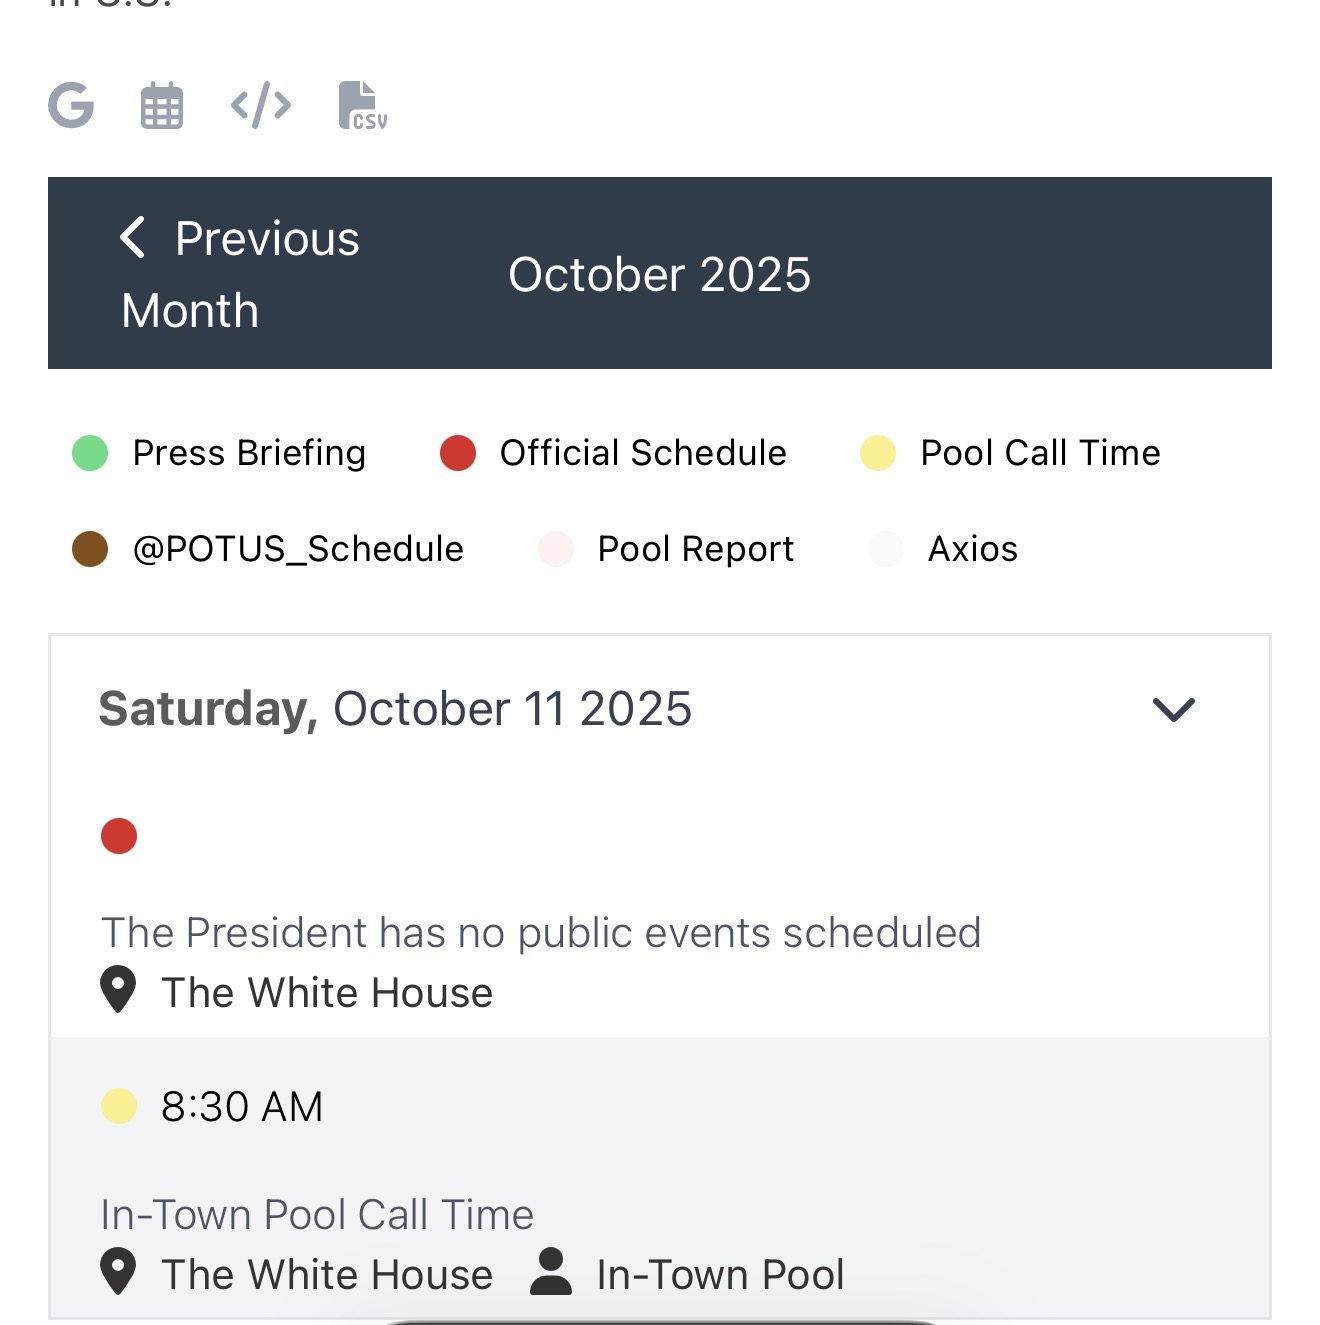
Task: Open the calendar grid icon
Action: [x=161, y=106]
